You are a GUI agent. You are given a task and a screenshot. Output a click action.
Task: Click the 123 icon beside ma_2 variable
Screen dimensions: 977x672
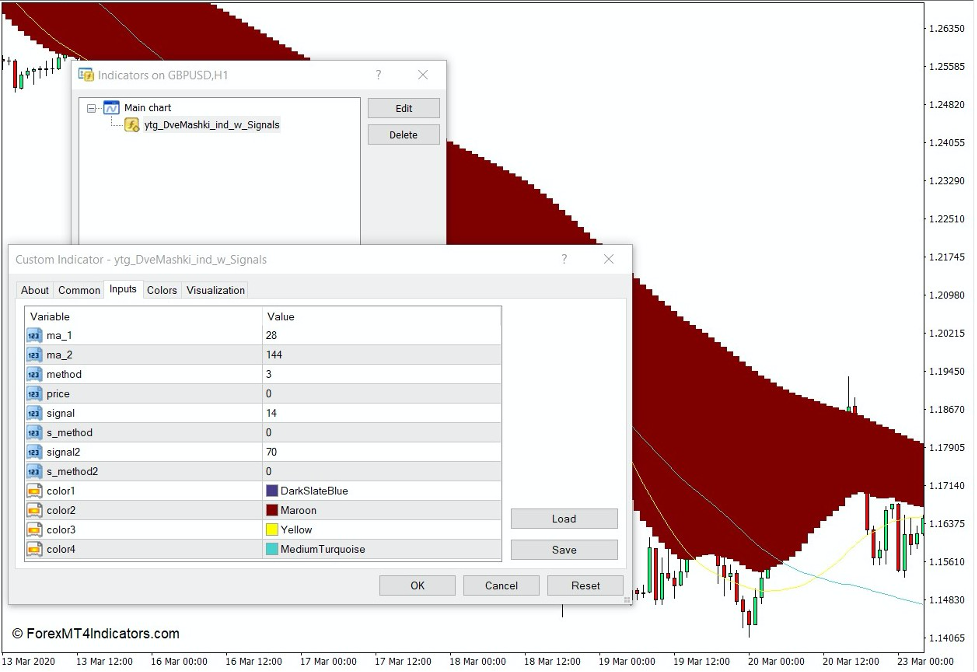click(x=33, y=355)
